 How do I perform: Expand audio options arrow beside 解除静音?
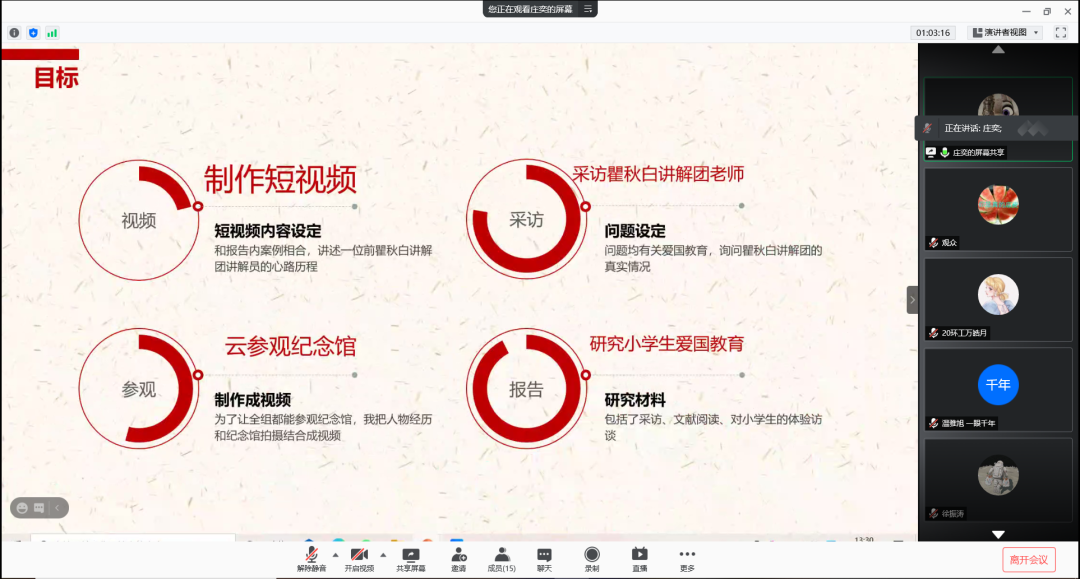click(335, 554)
